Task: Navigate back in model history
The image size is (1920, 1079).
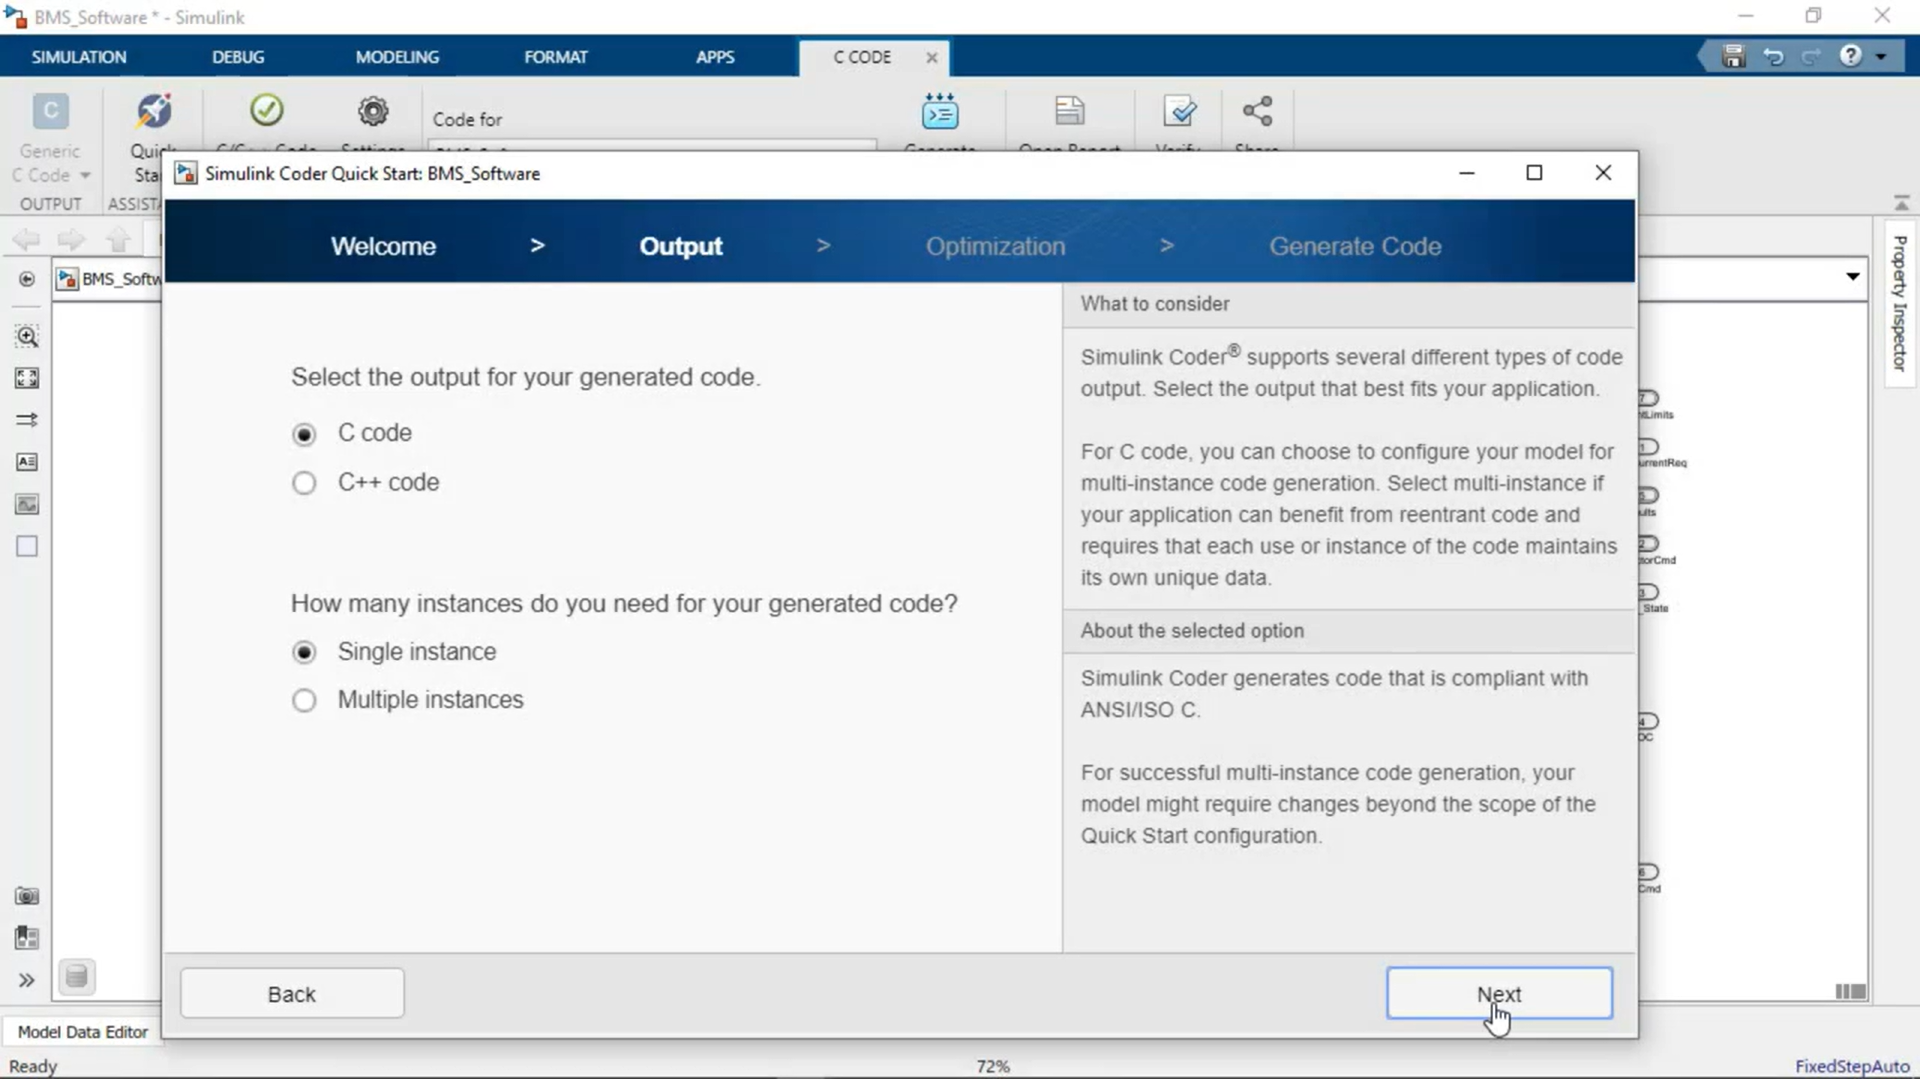Action: pyautogui.click(x=27, y=240)
